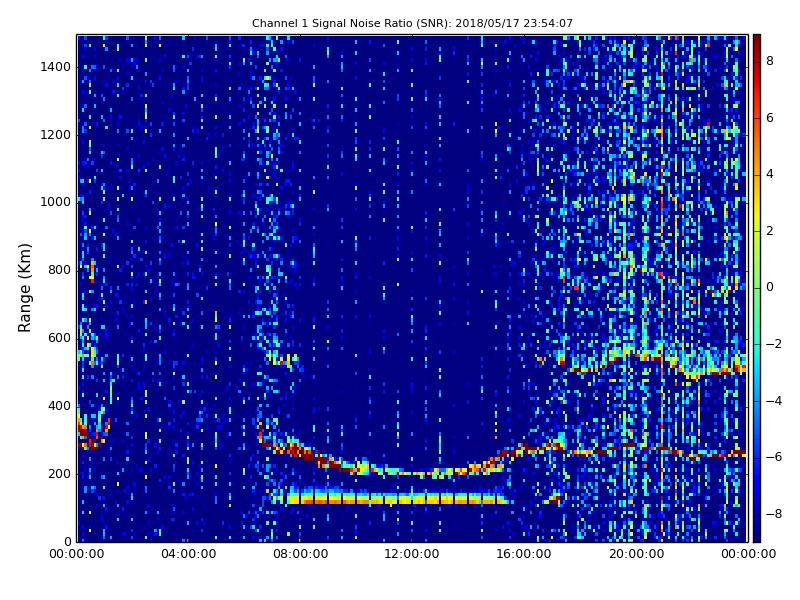
Task: Click the 1200 range tick label
Action: pyautogui.click(x=55, y=135)
